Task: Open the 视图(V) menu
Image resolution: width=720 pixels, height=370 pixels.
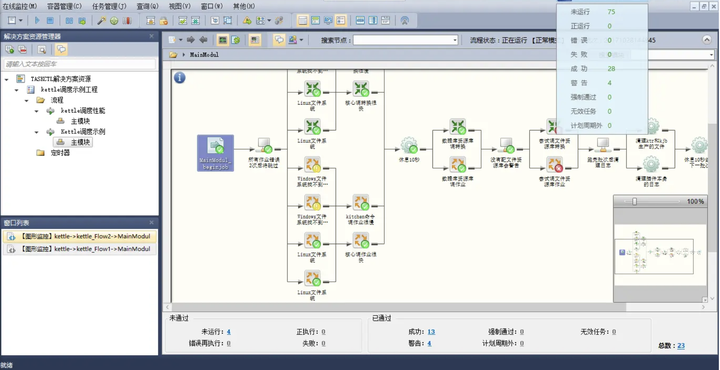Action: coord(180,6)
